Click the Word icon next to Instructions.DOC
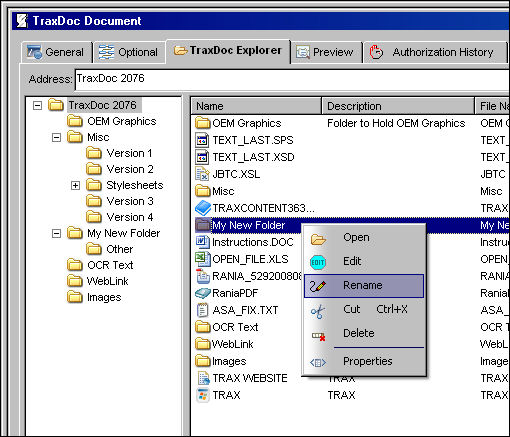This screenshot has height=437, width=510. point(202,242)
